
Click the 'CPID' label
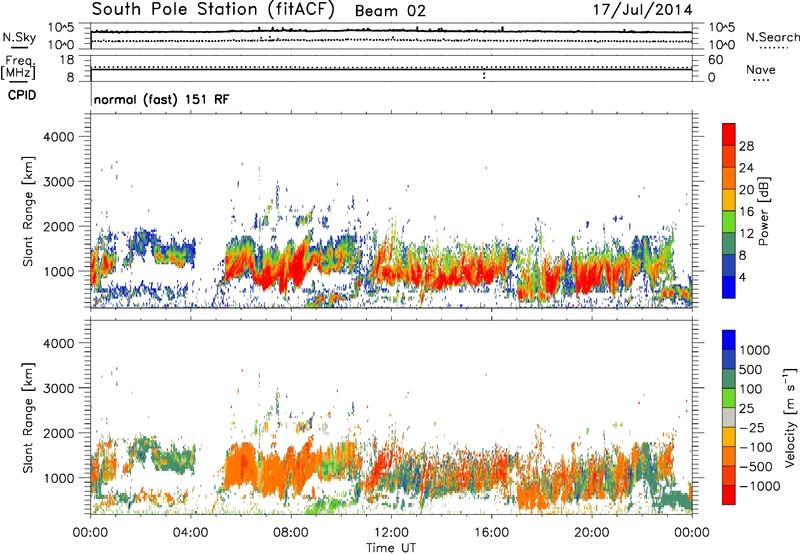click(22, 95)
